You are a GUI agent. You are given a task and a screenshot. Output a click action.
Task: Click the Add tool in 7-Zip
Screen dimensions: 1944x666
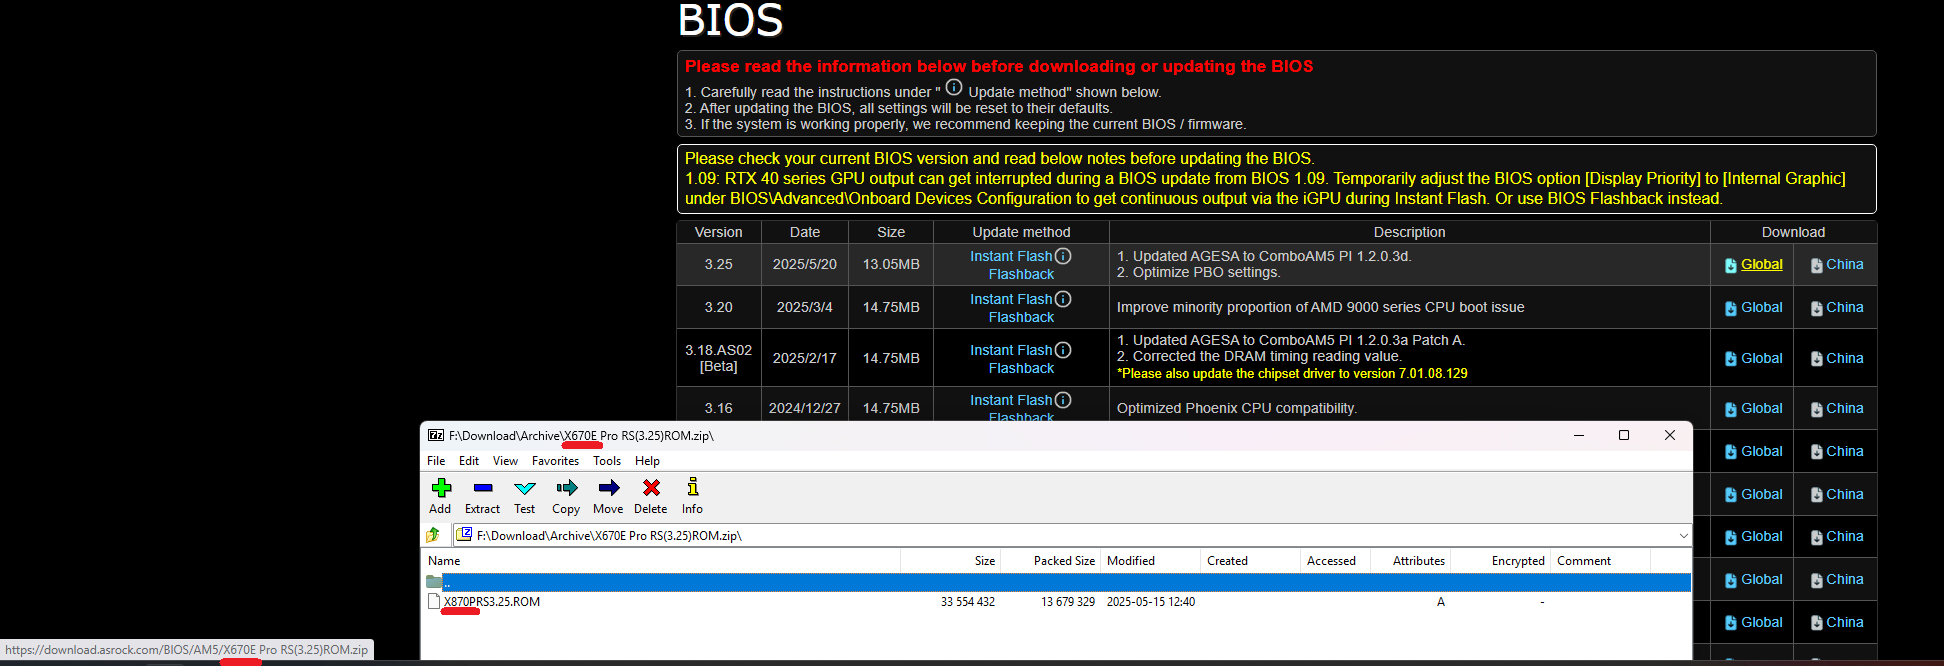tap(441, 496)
